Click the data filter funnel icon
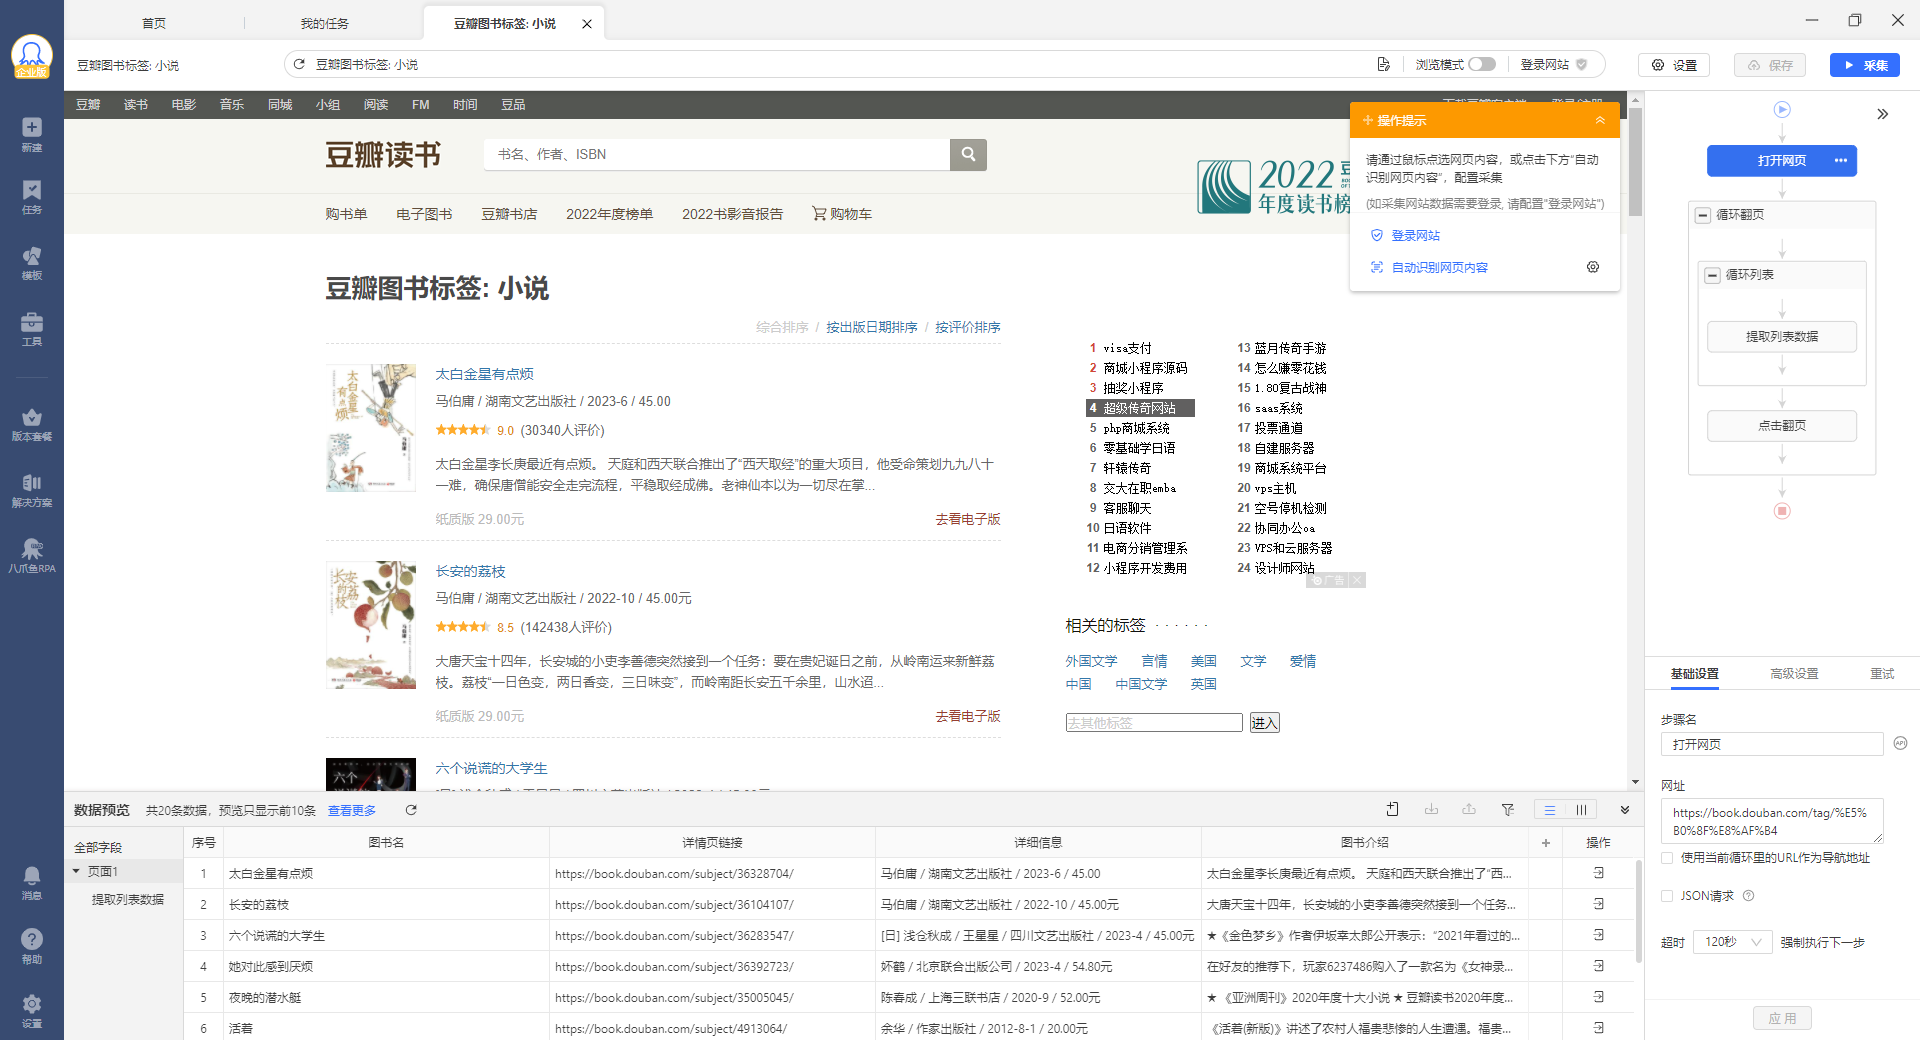Image resolution: width=1920 pixels, height=1040 pixels. coord(1507,810)
